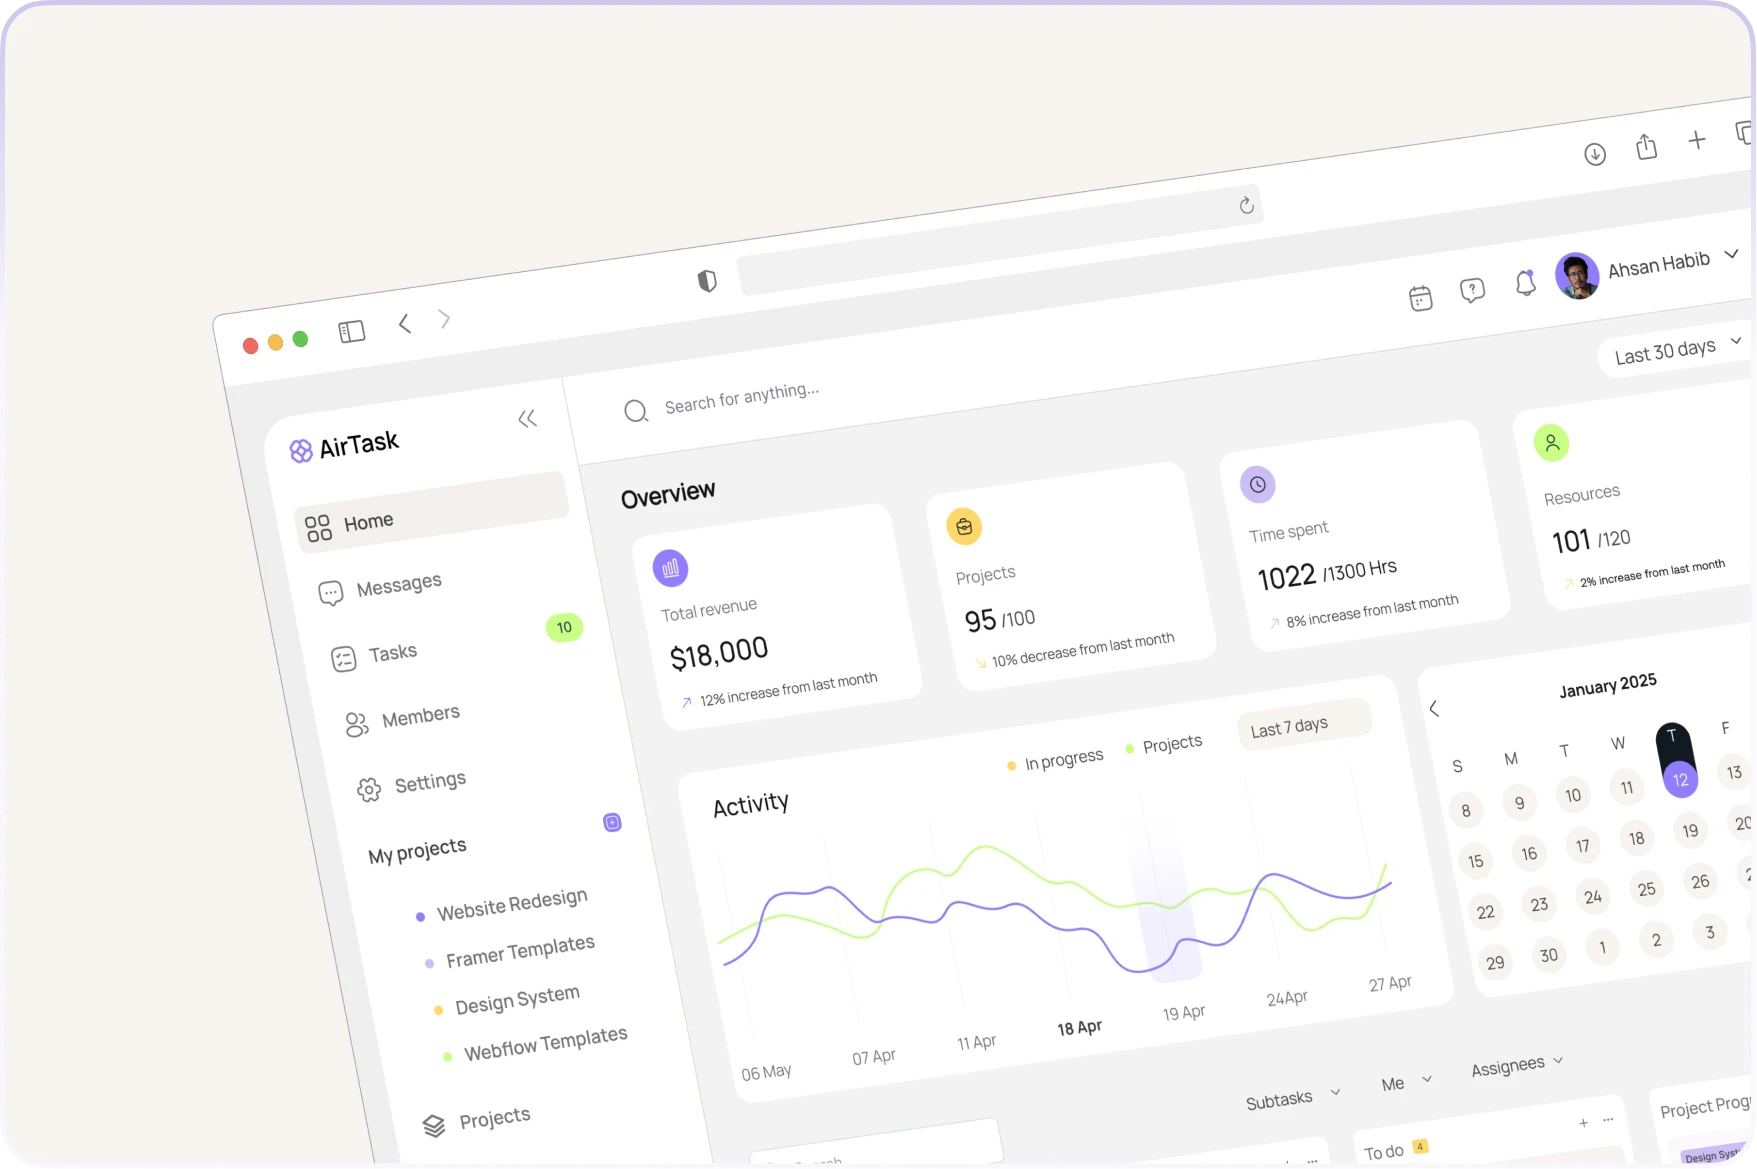Open Members in the sidebar
This screenshot has width=1757, height=1169.
click(402, 718)
